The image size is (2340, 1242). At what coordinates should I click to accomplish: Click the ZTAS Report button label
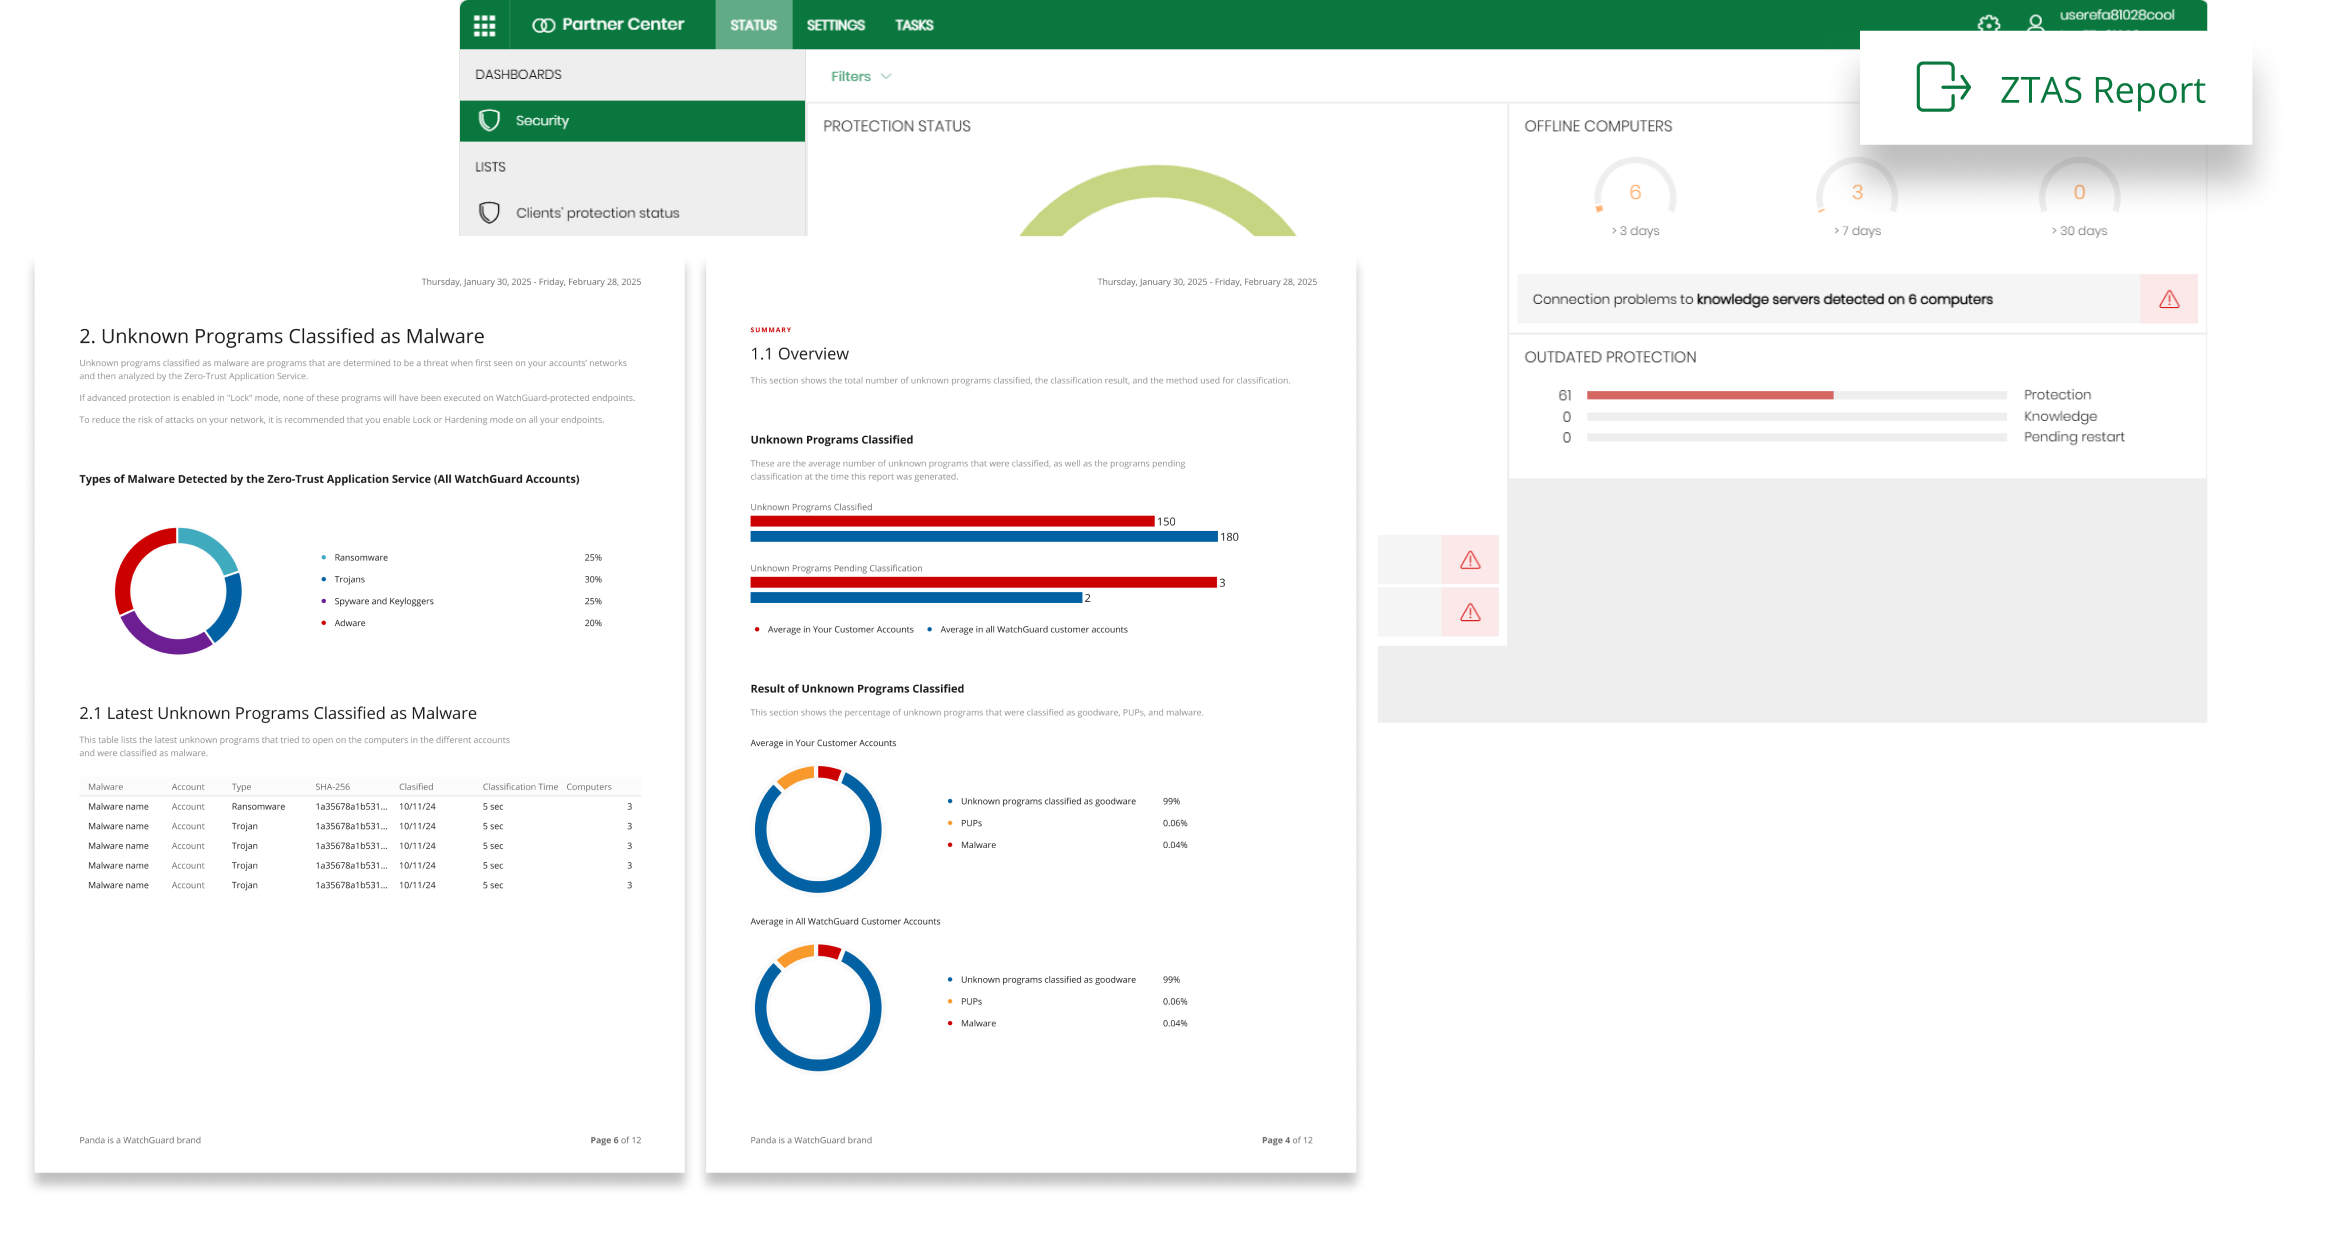pyautogui.click(x=2102, y=90)
